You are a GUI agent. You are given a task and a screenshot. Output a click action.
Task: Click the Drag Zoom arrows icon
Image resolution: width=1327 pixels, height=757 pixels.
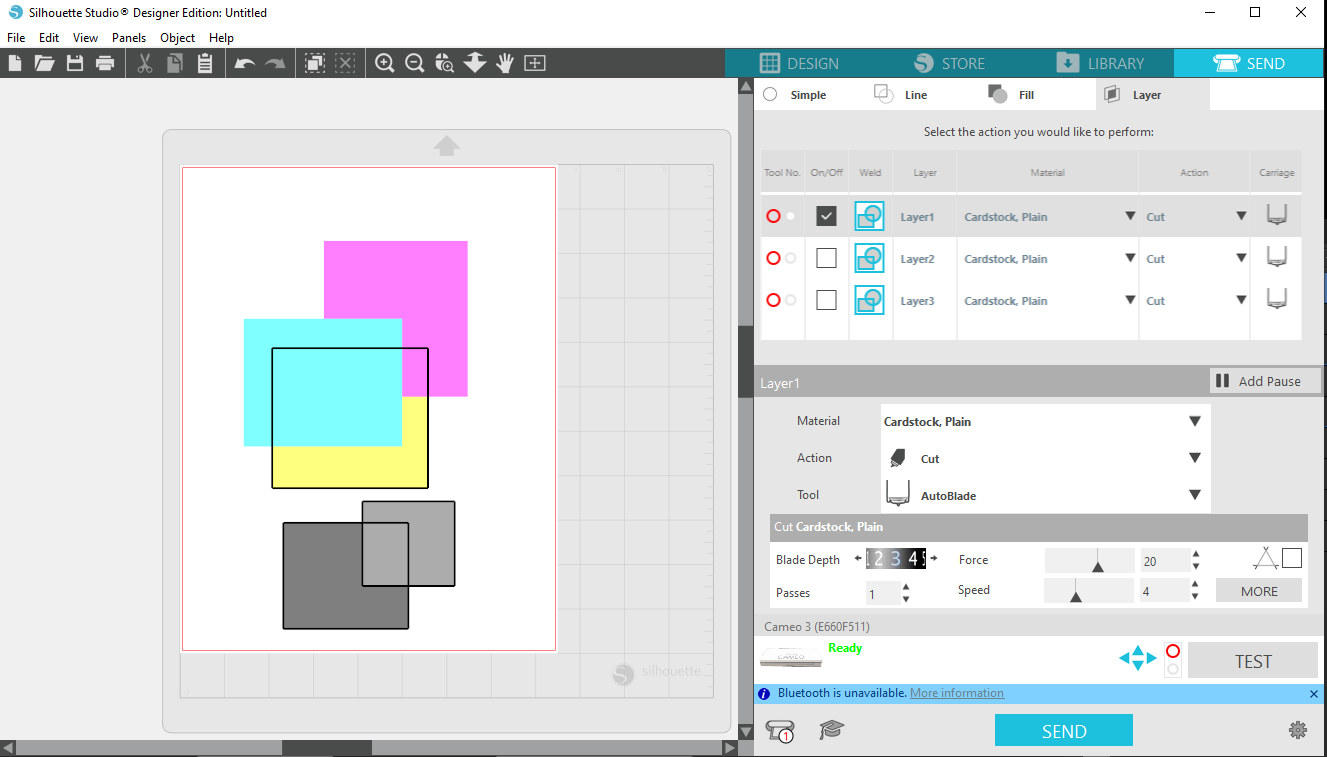click(475, 63)
